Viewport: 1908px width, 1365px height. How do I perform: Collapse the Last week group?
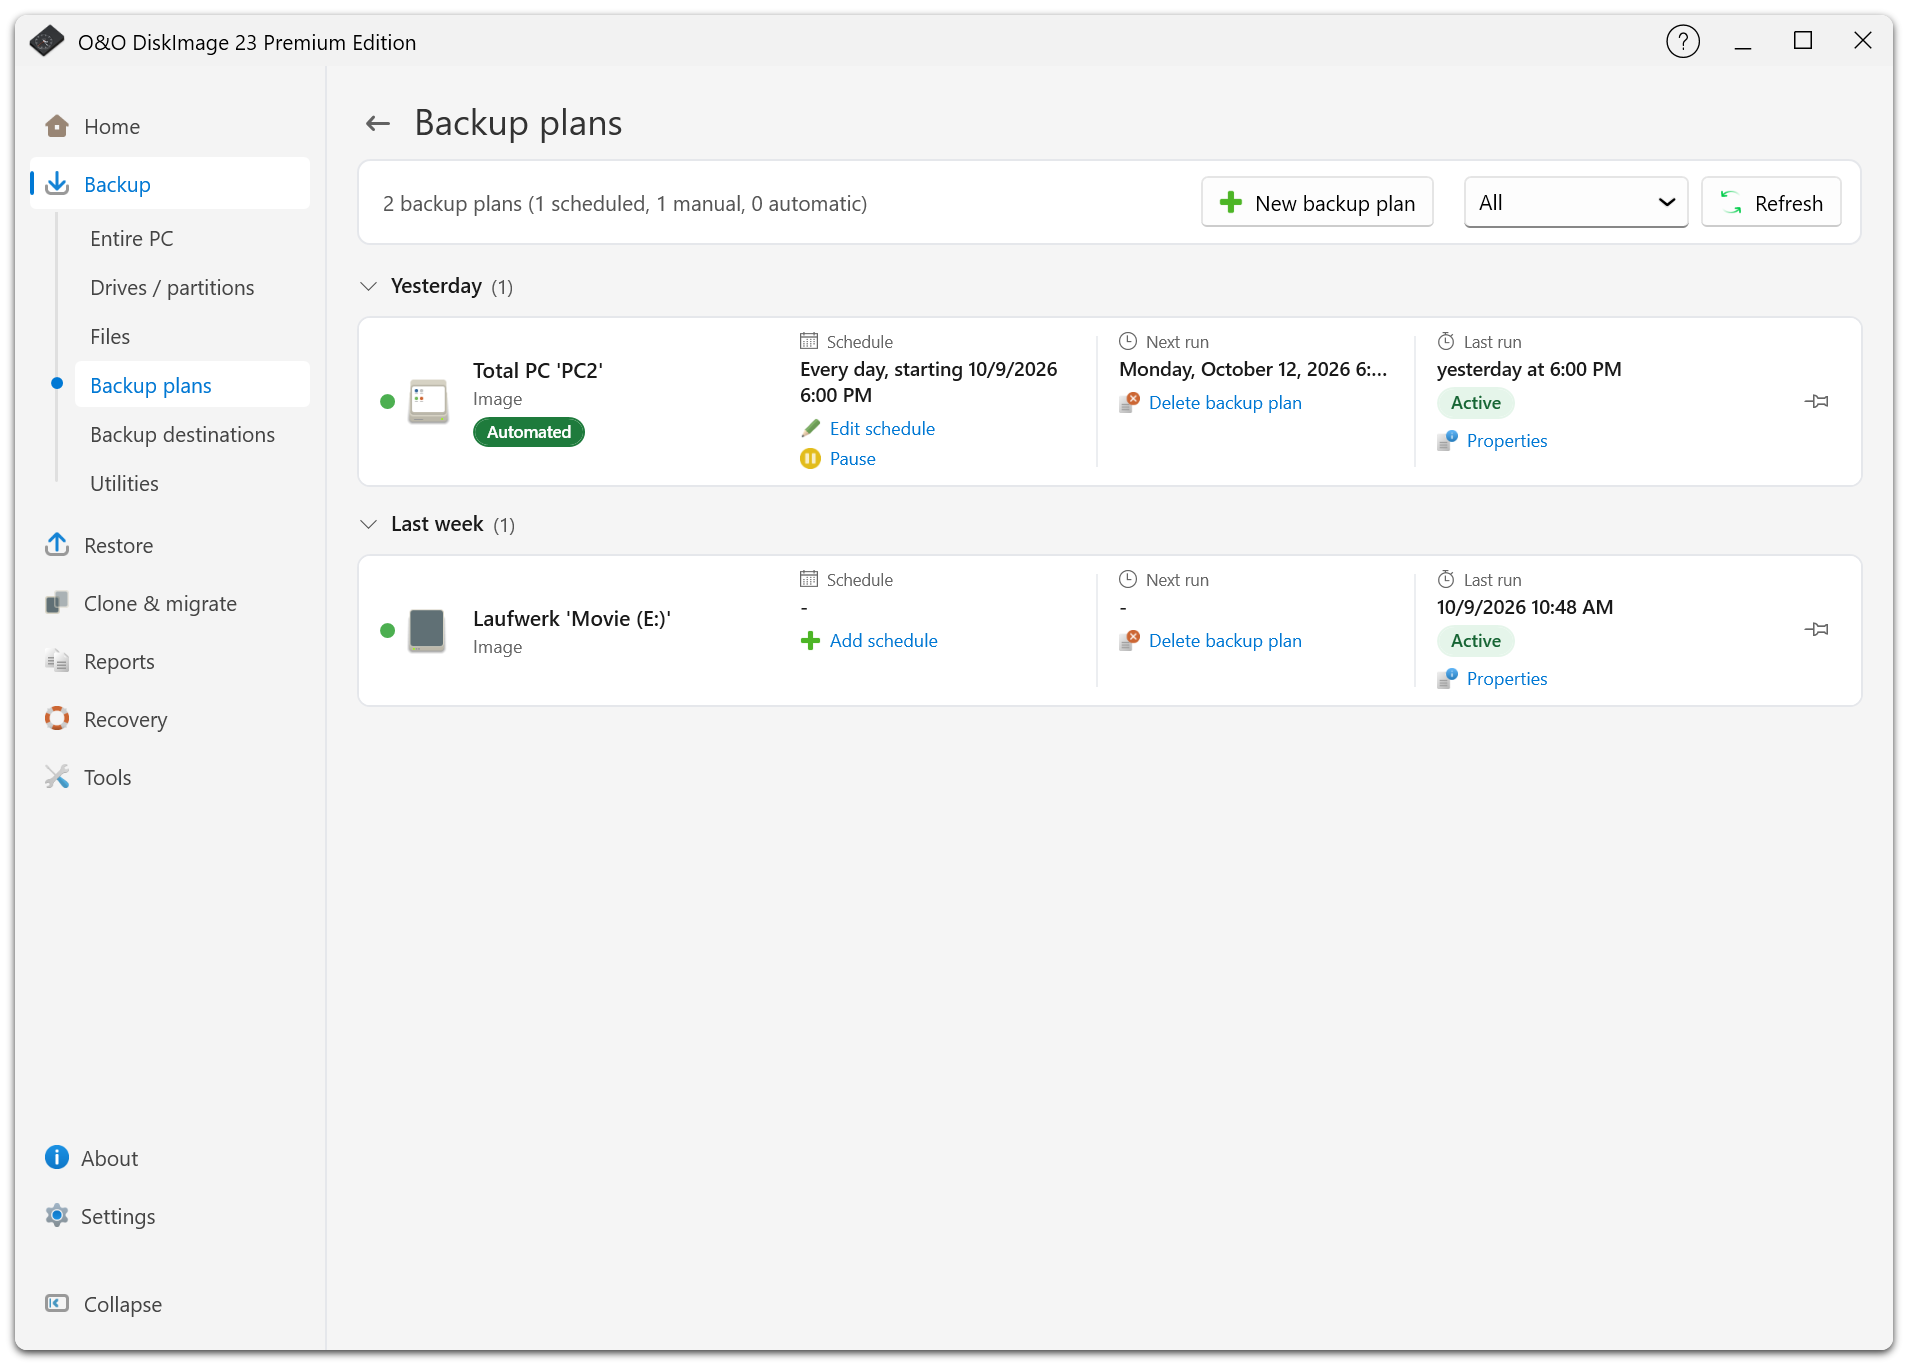369,524
